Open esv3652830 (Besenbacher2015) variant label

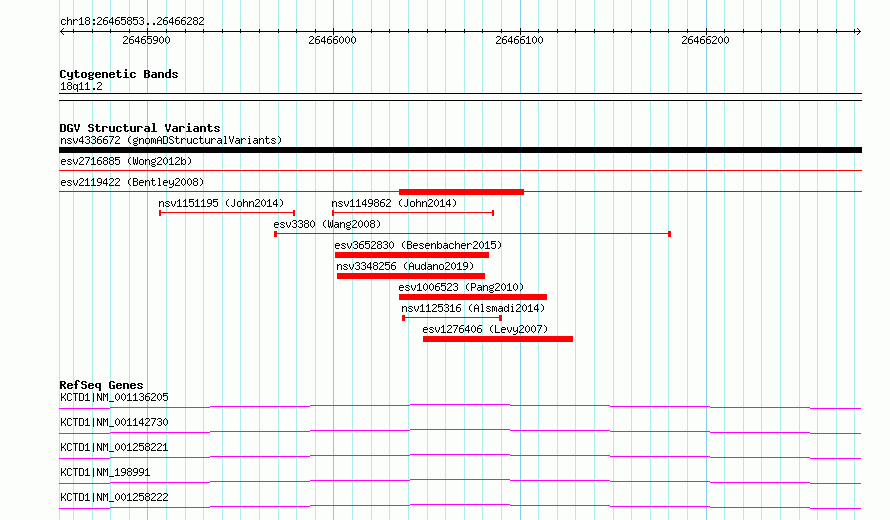coord(418,245)
